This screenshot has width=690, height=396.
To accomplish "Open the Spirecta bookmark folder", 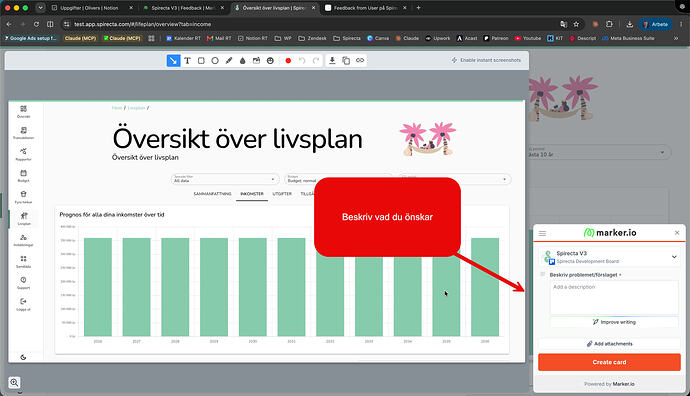I will click(x=347, y=38).
